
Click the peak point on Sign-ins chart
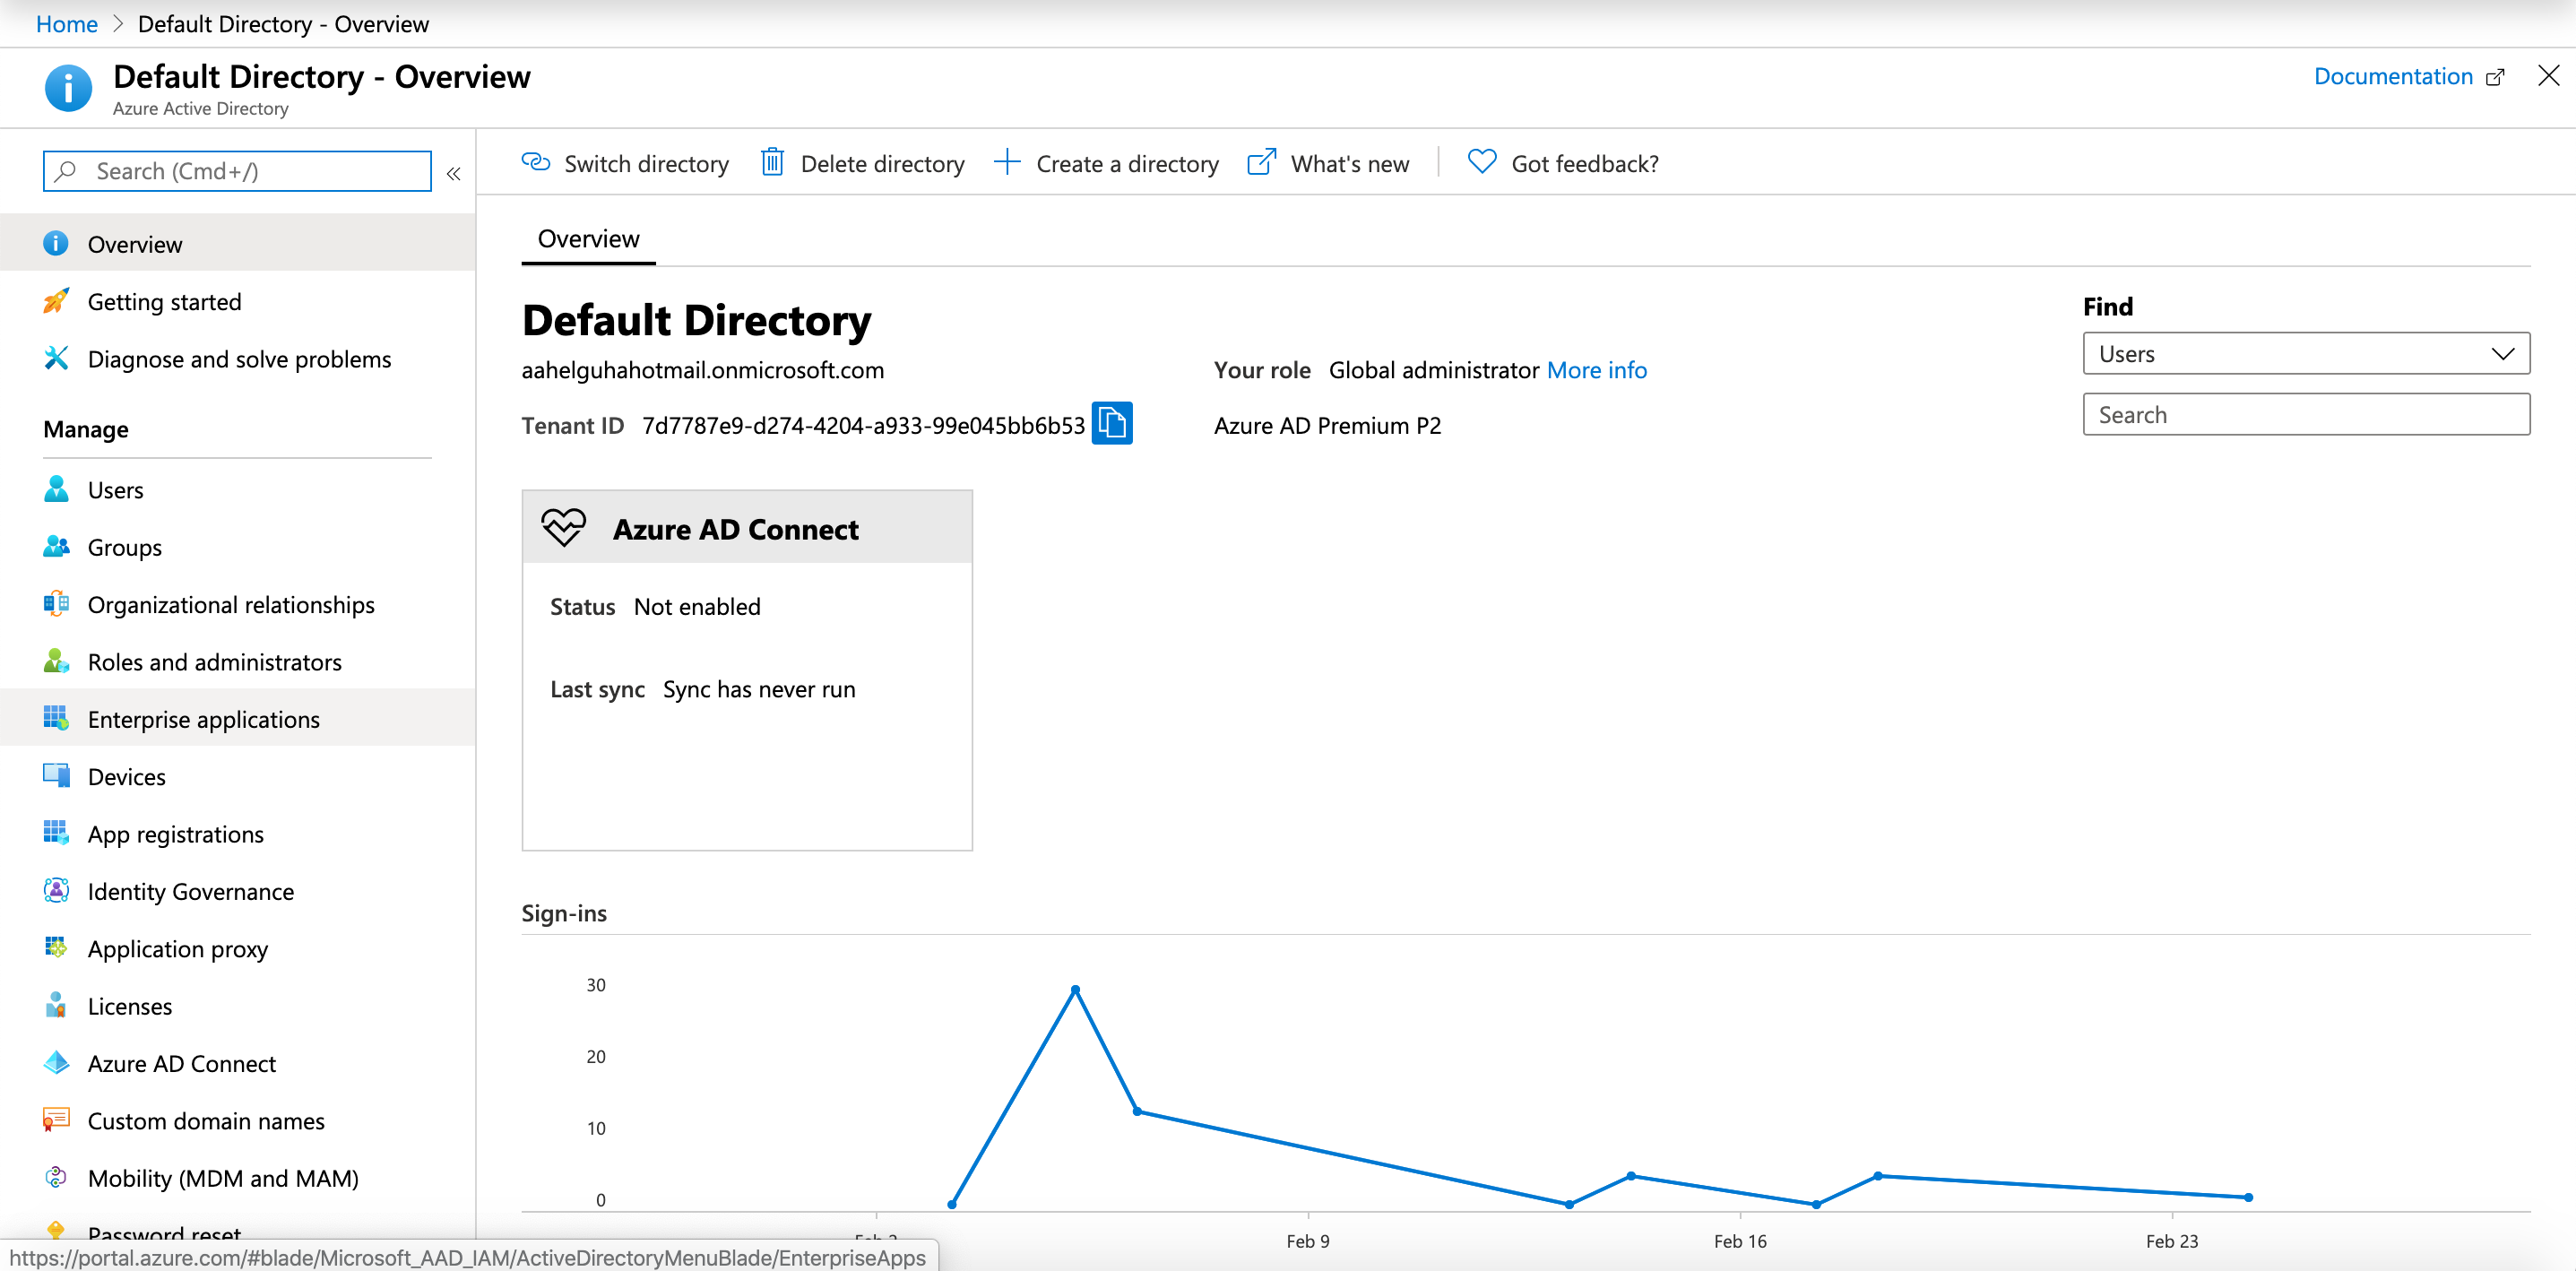click(1075, 989)
